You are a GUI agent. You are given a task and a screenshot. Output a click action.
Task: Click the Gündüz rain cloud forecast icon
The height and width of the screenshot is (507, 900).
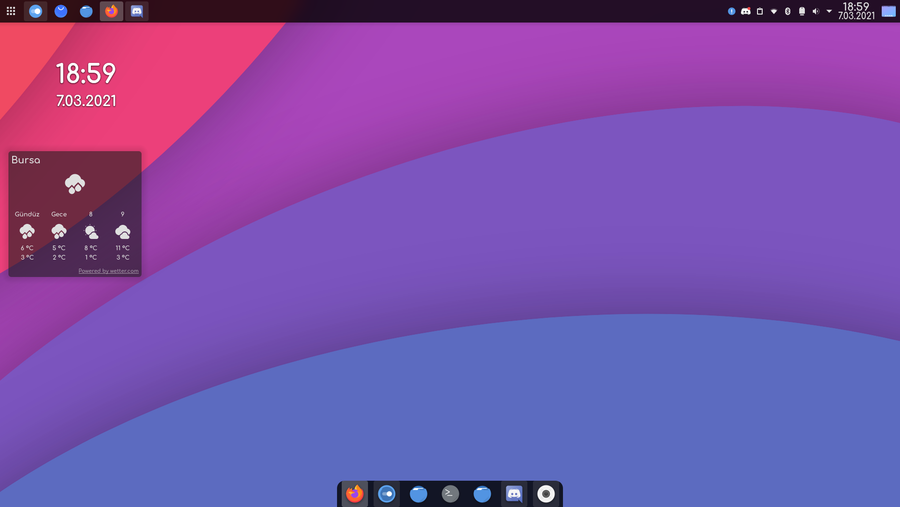click(27, 232)
